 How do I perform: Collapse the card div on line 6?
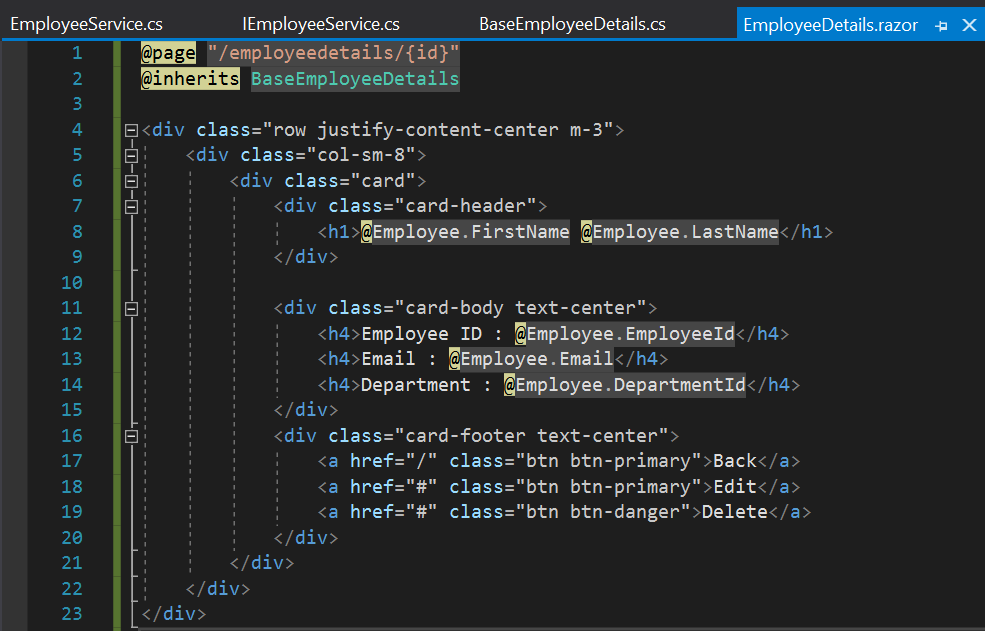point(131,181)
